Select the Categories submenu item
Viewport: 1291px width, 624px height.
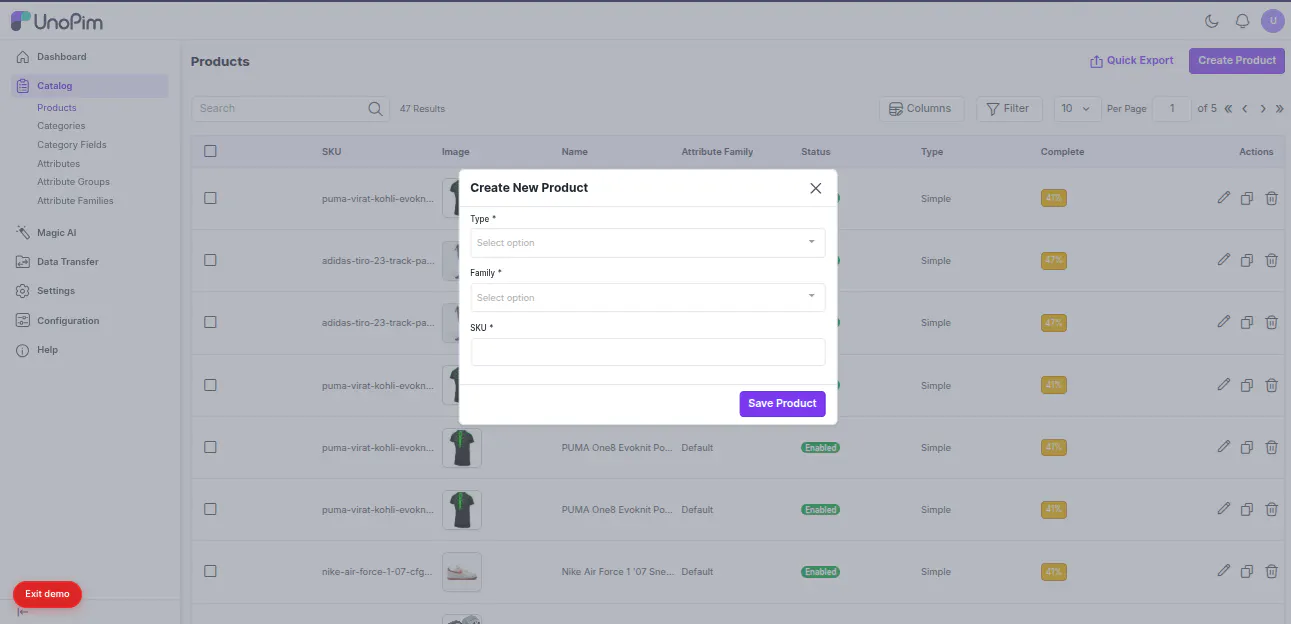tap(61, 126)
